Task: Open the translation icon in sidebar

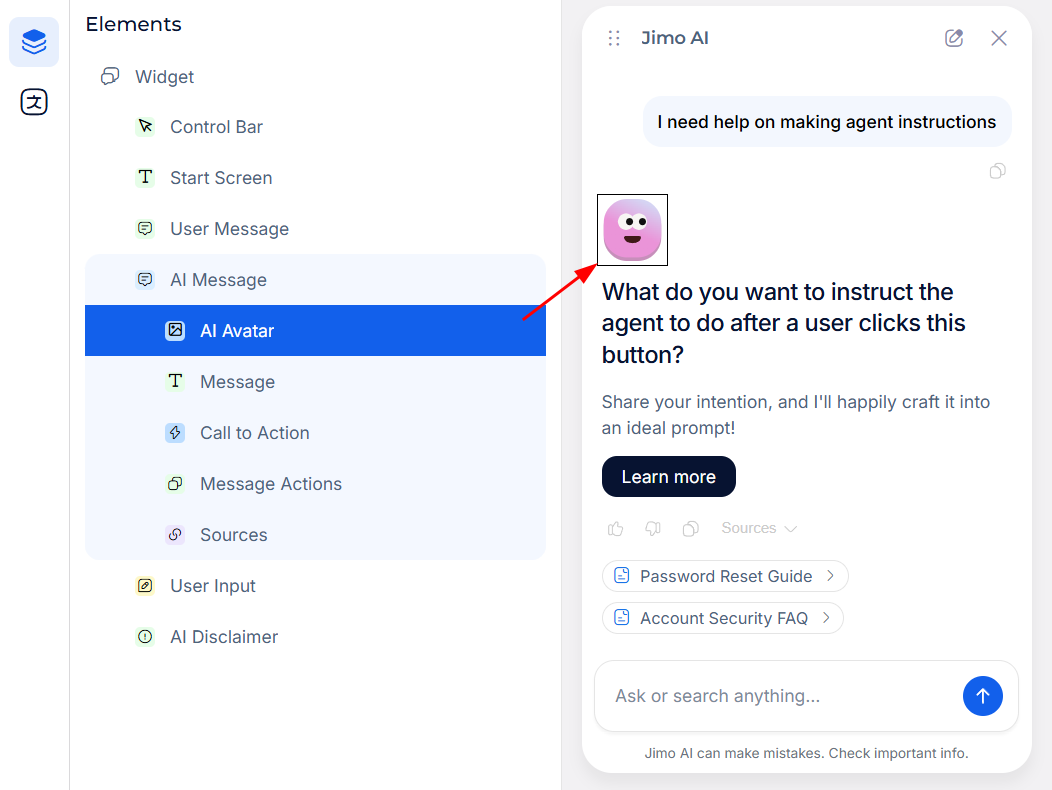Action: pyautogui.click(x=34, y=102)
